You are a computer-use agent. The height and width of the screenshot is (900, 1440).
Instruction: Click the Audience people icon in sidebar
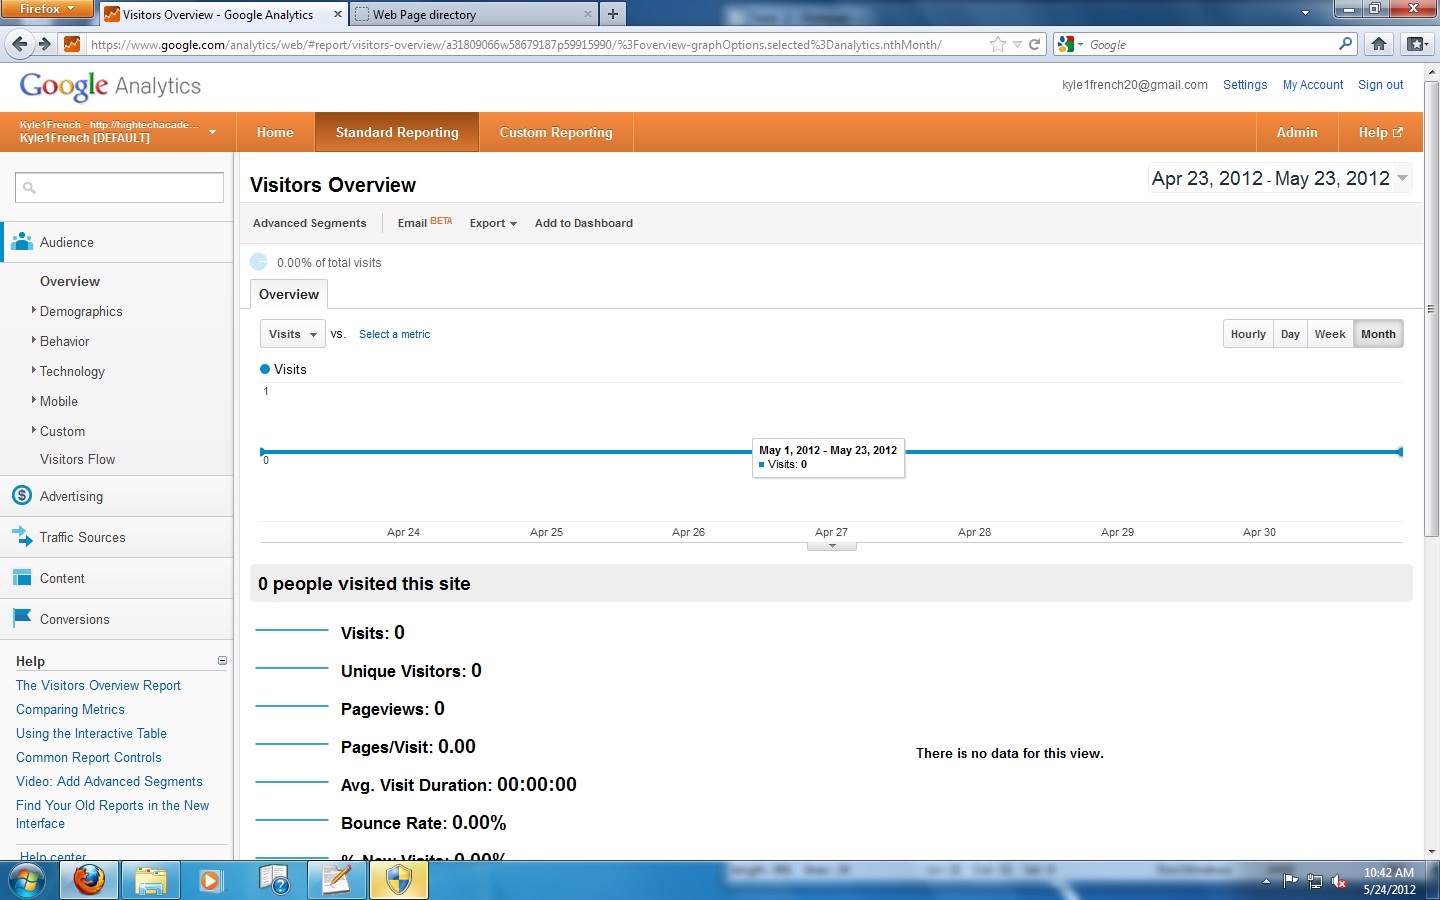[21, 242]
